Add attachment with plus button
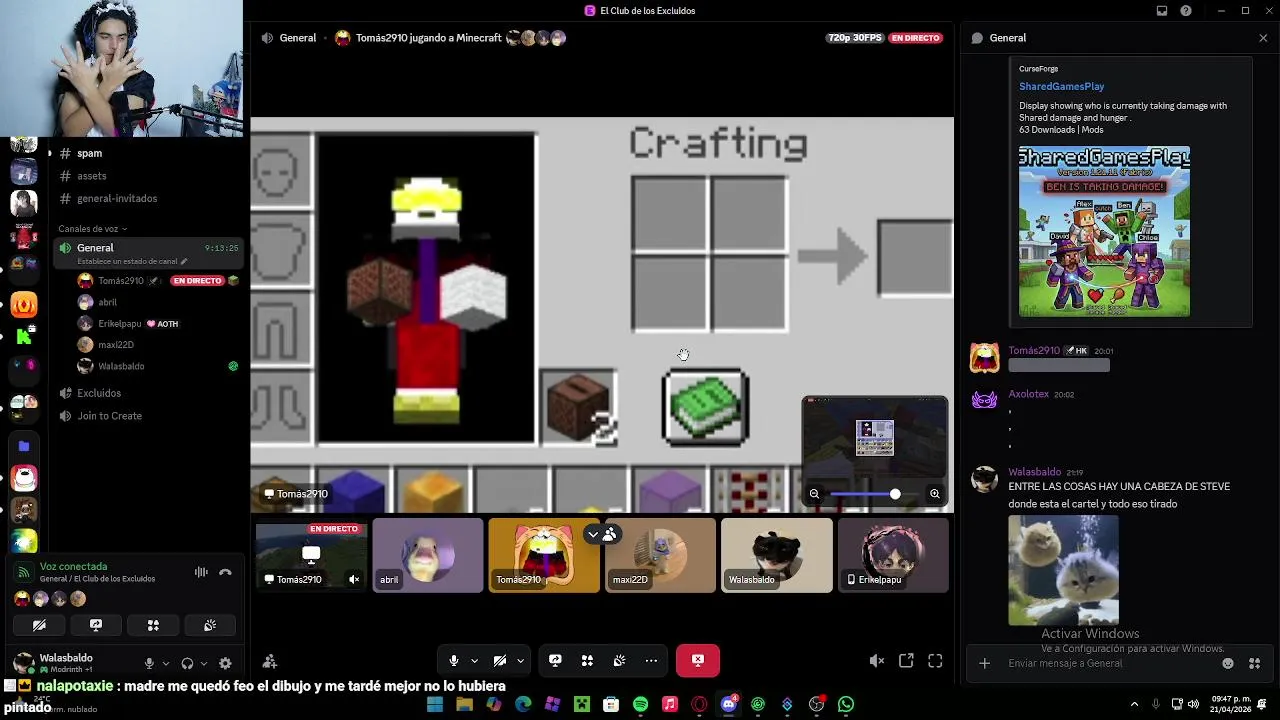 click(984, 663)
